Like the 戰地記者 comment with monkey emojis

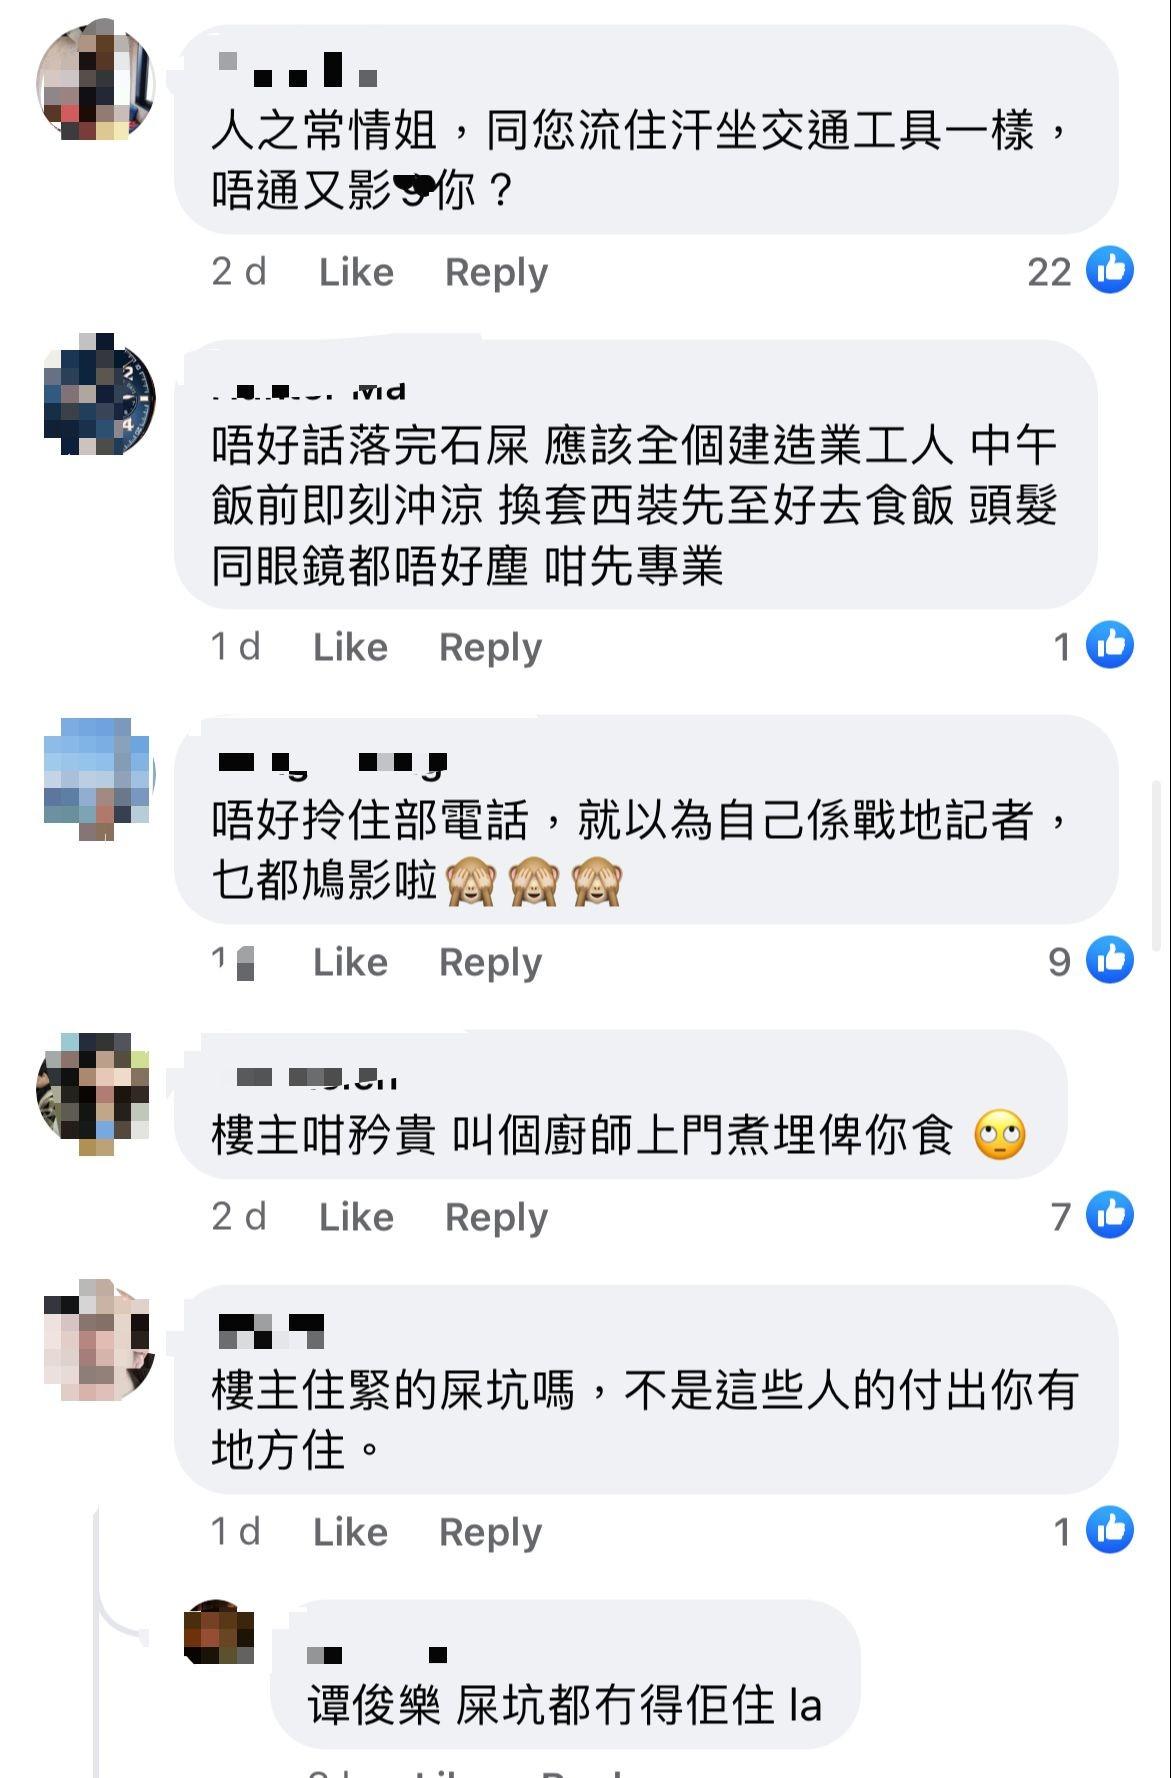tap(350, 962)
